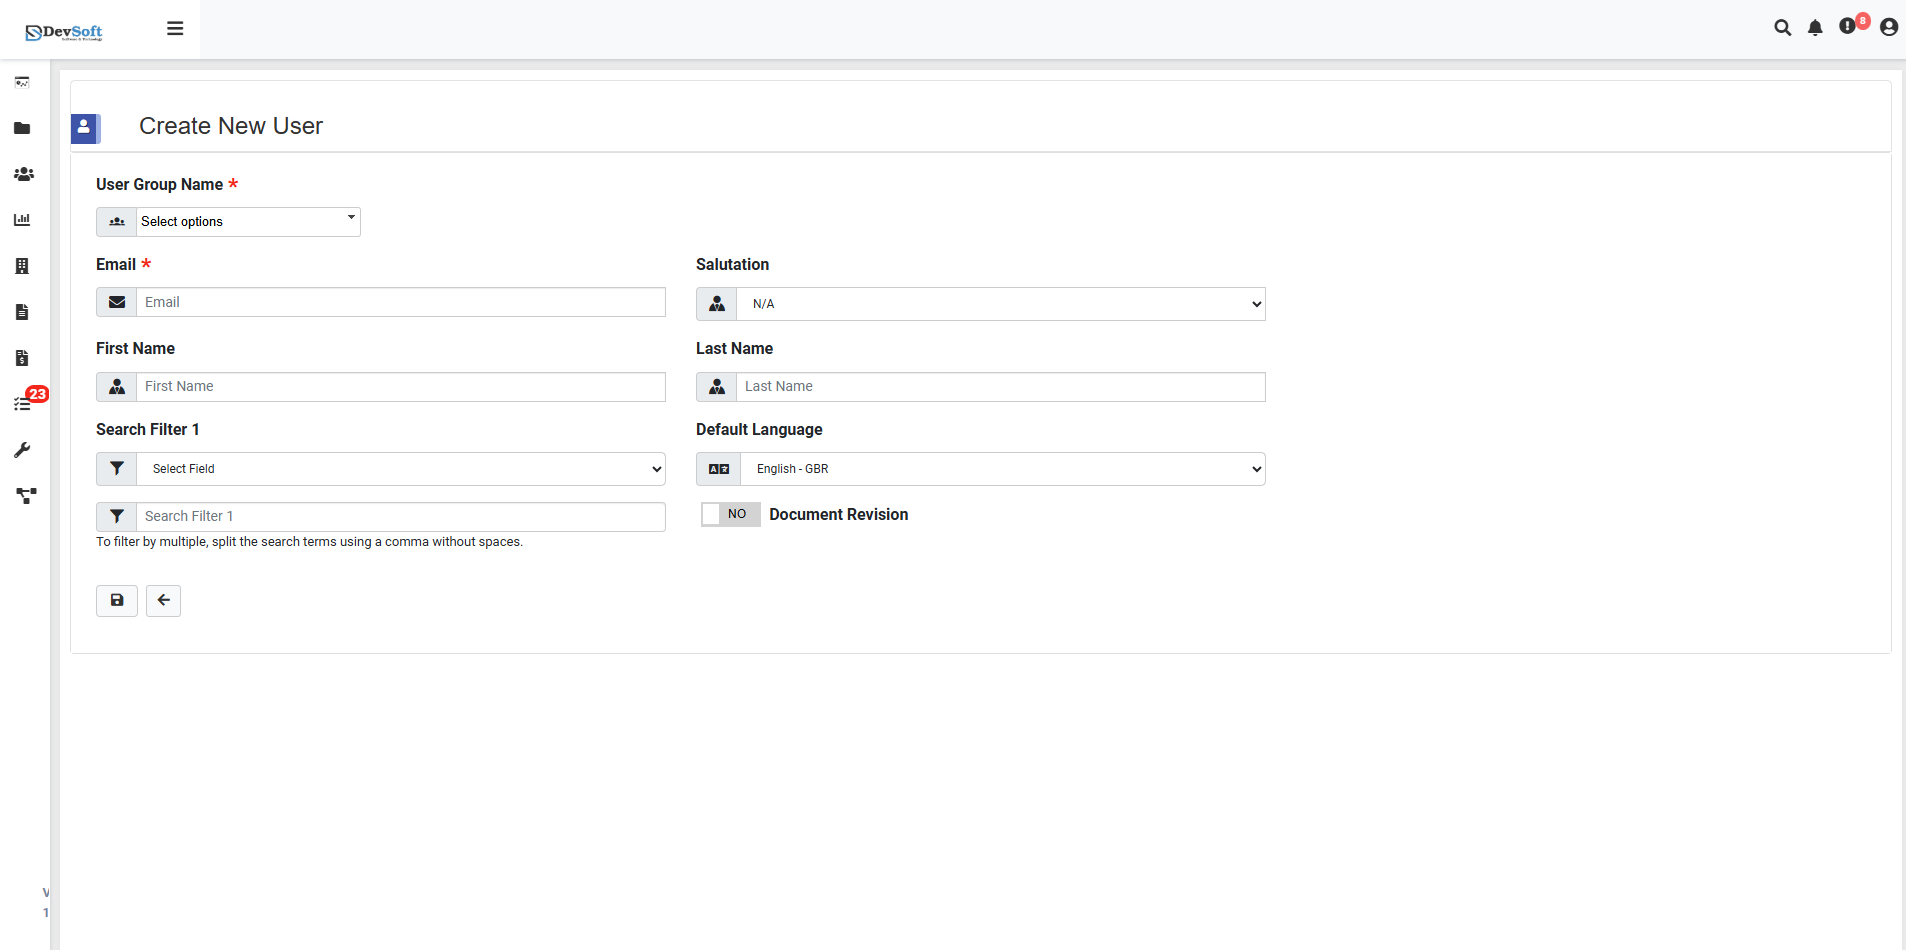1906x950 pixels.
Task: Expand the Salutation dropdown
Action: (1000, 304)
